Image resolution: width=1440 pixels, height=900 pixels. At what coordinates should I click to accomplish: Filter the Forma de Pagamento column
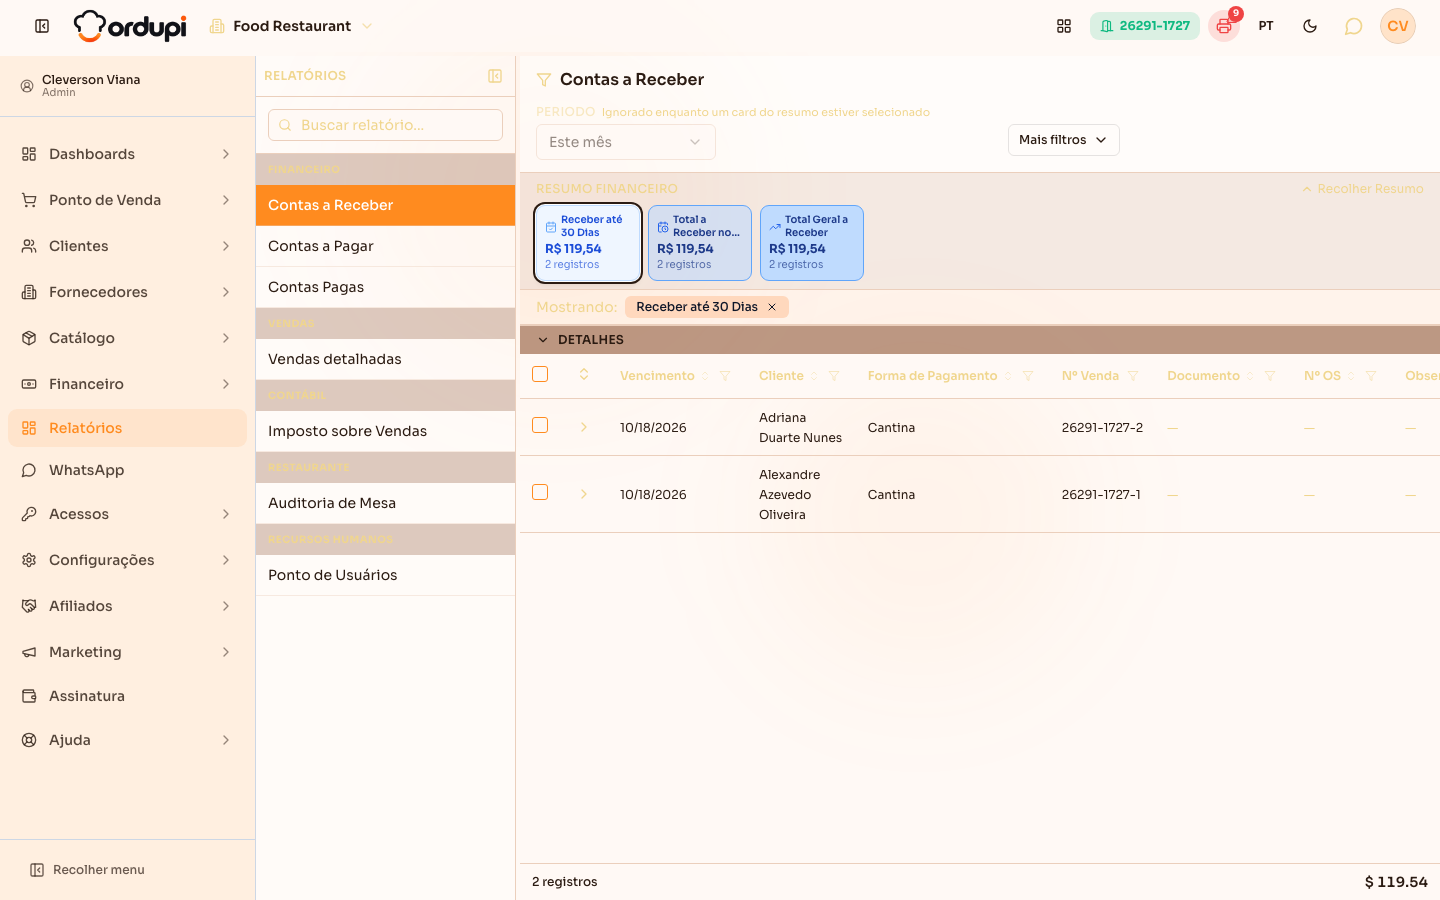click(x=1028, y=376)
